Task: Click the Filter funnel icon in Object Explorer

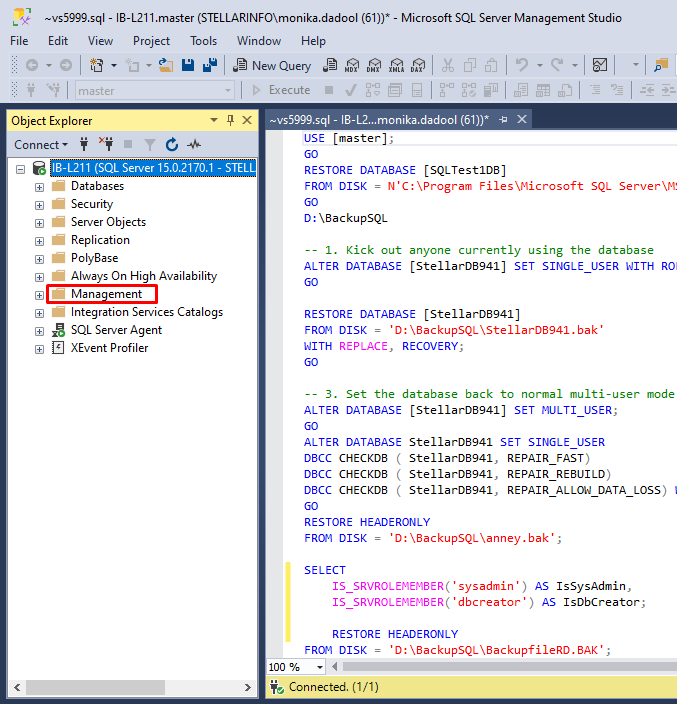Action: tap(150, 145)
